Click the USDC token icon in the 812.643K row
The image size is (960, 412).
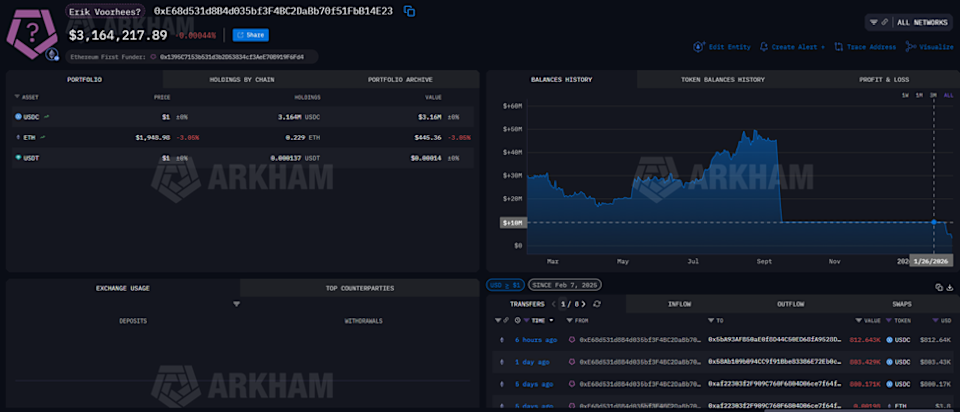pos(890,339)
